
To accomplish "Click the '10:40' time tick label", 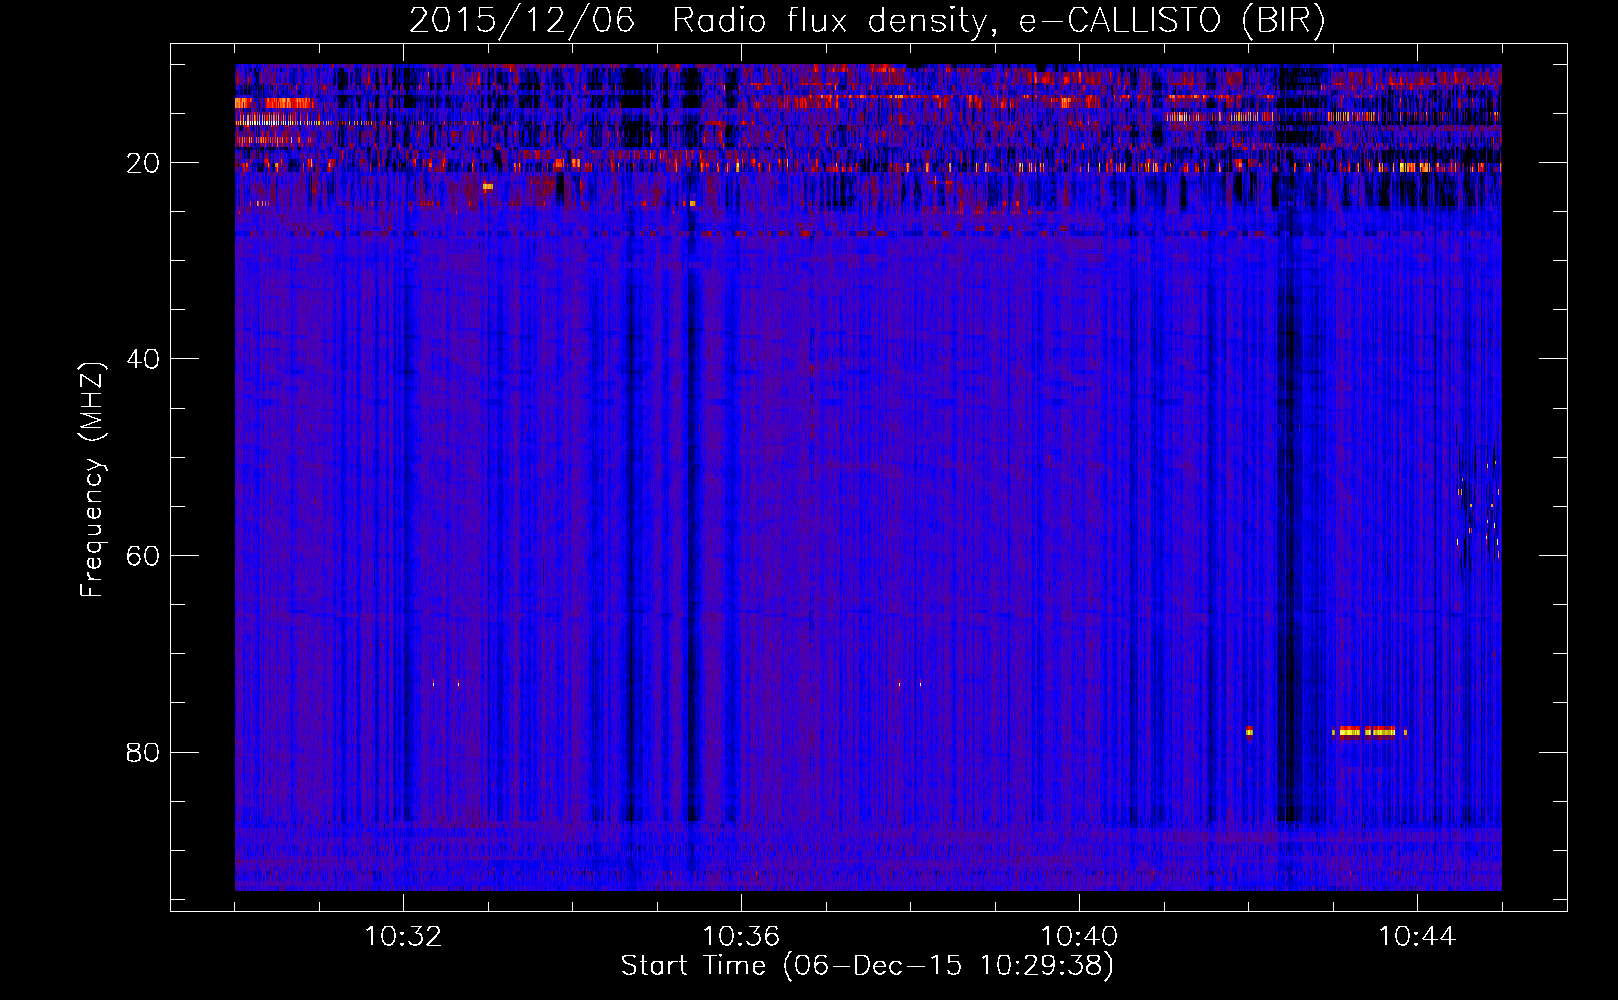I will point(1079,937).
